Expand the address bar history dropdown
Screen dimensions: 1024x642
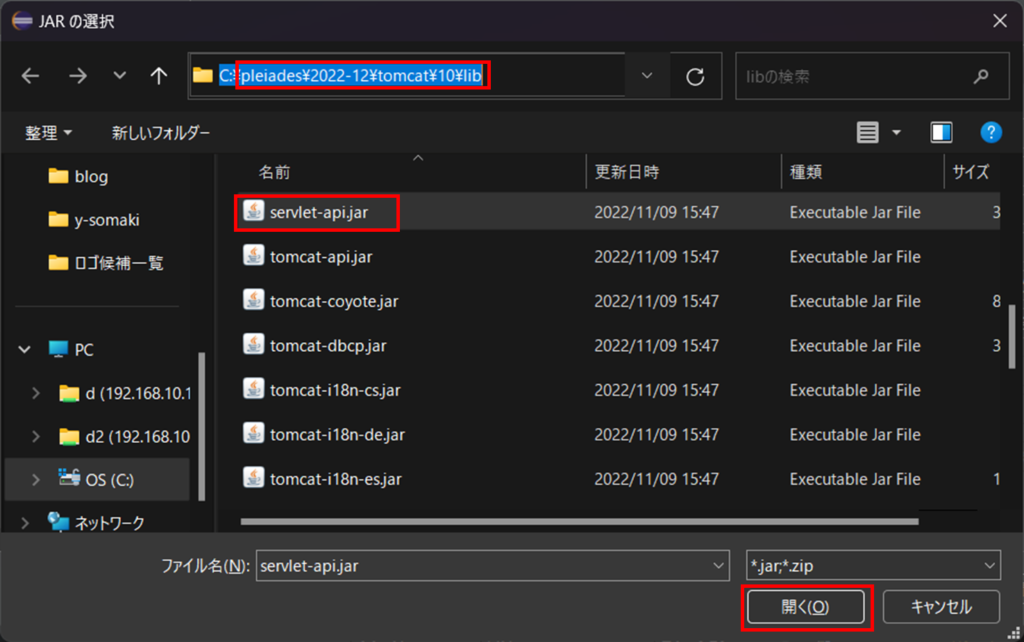click(647, 76)
